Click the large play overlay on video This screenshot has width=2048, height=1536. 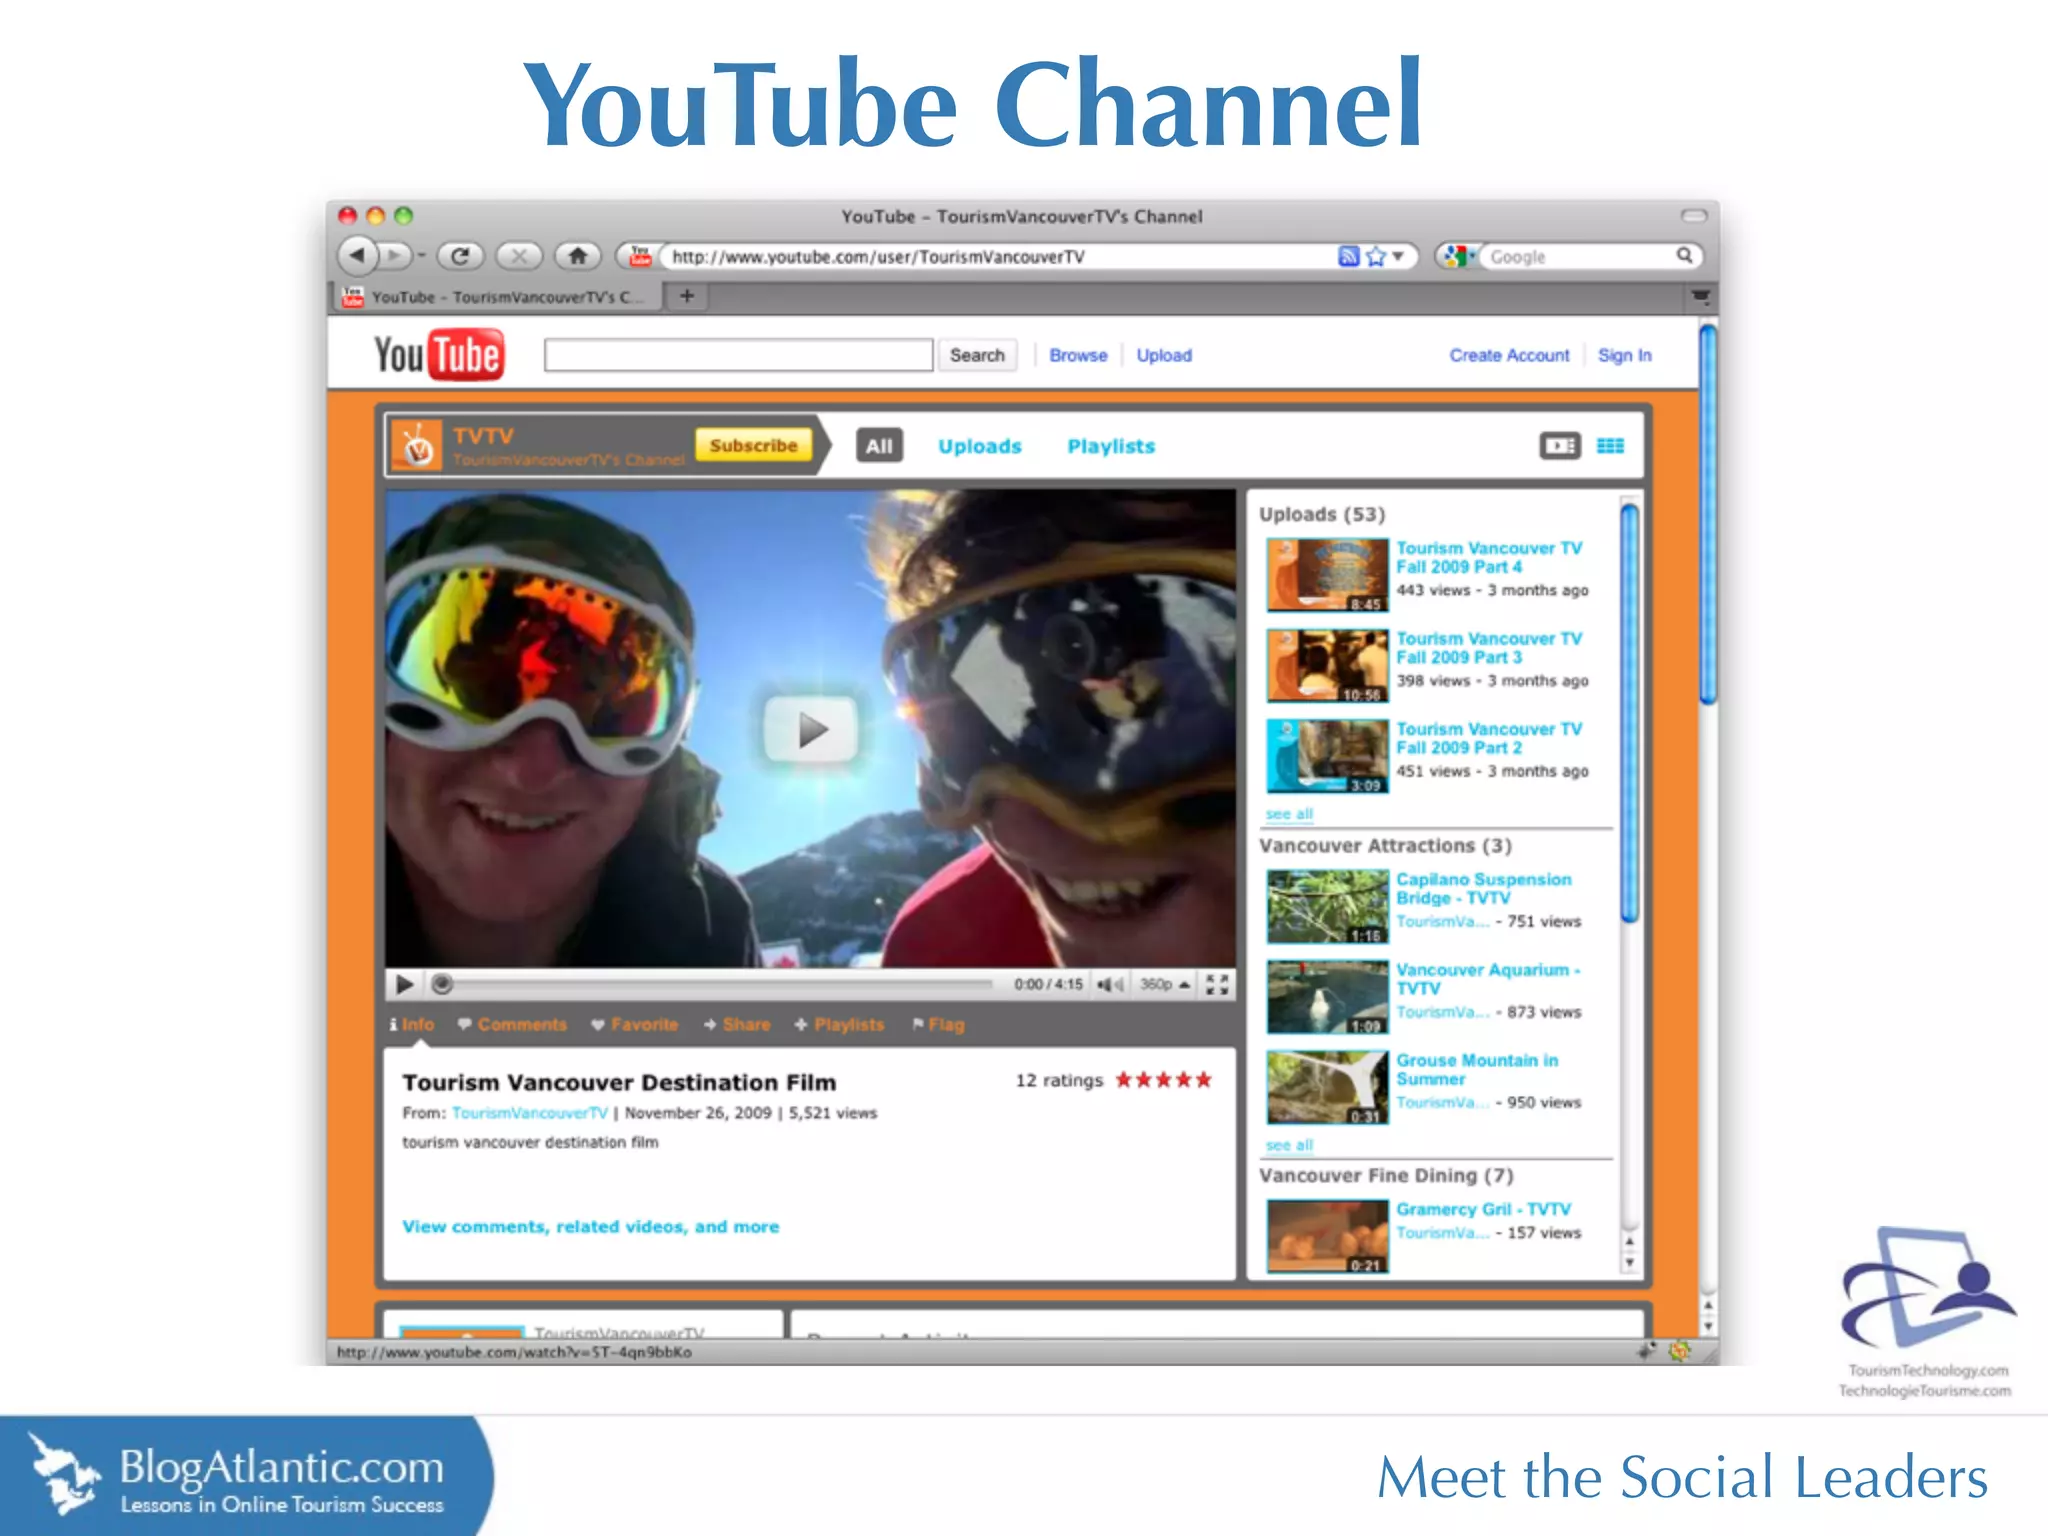pos(811,730)
